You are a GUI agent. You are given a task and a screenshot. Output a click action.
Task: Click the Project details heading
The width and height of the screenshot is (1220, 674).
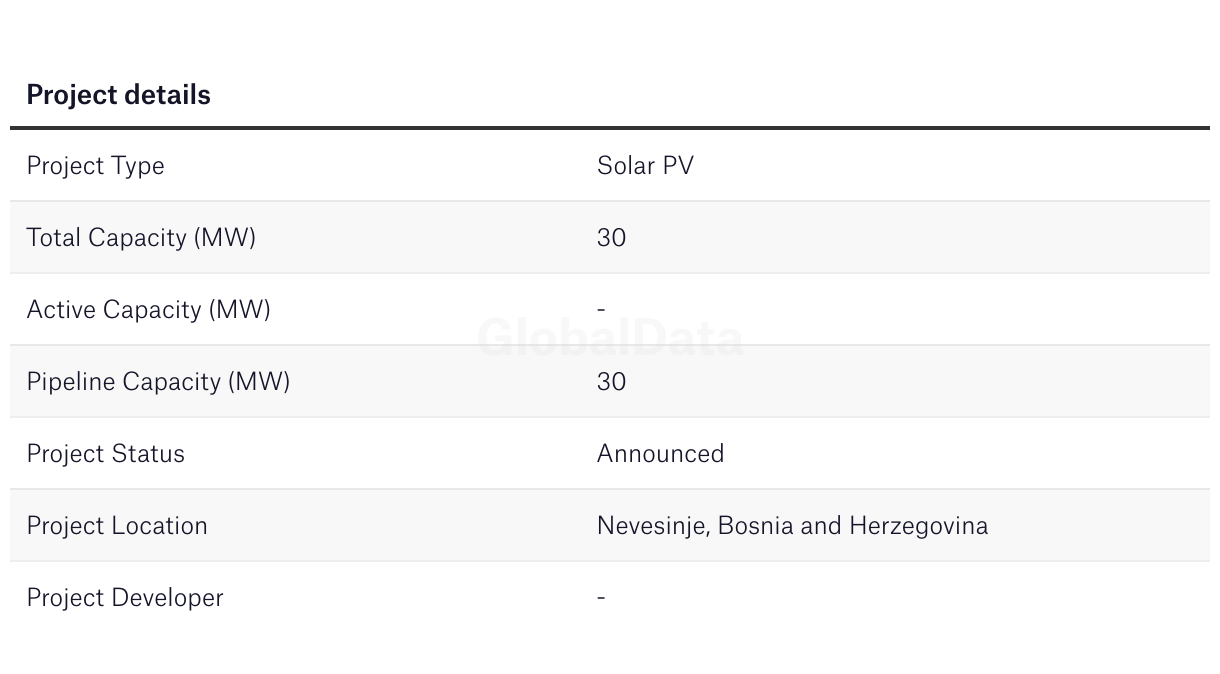118,95
